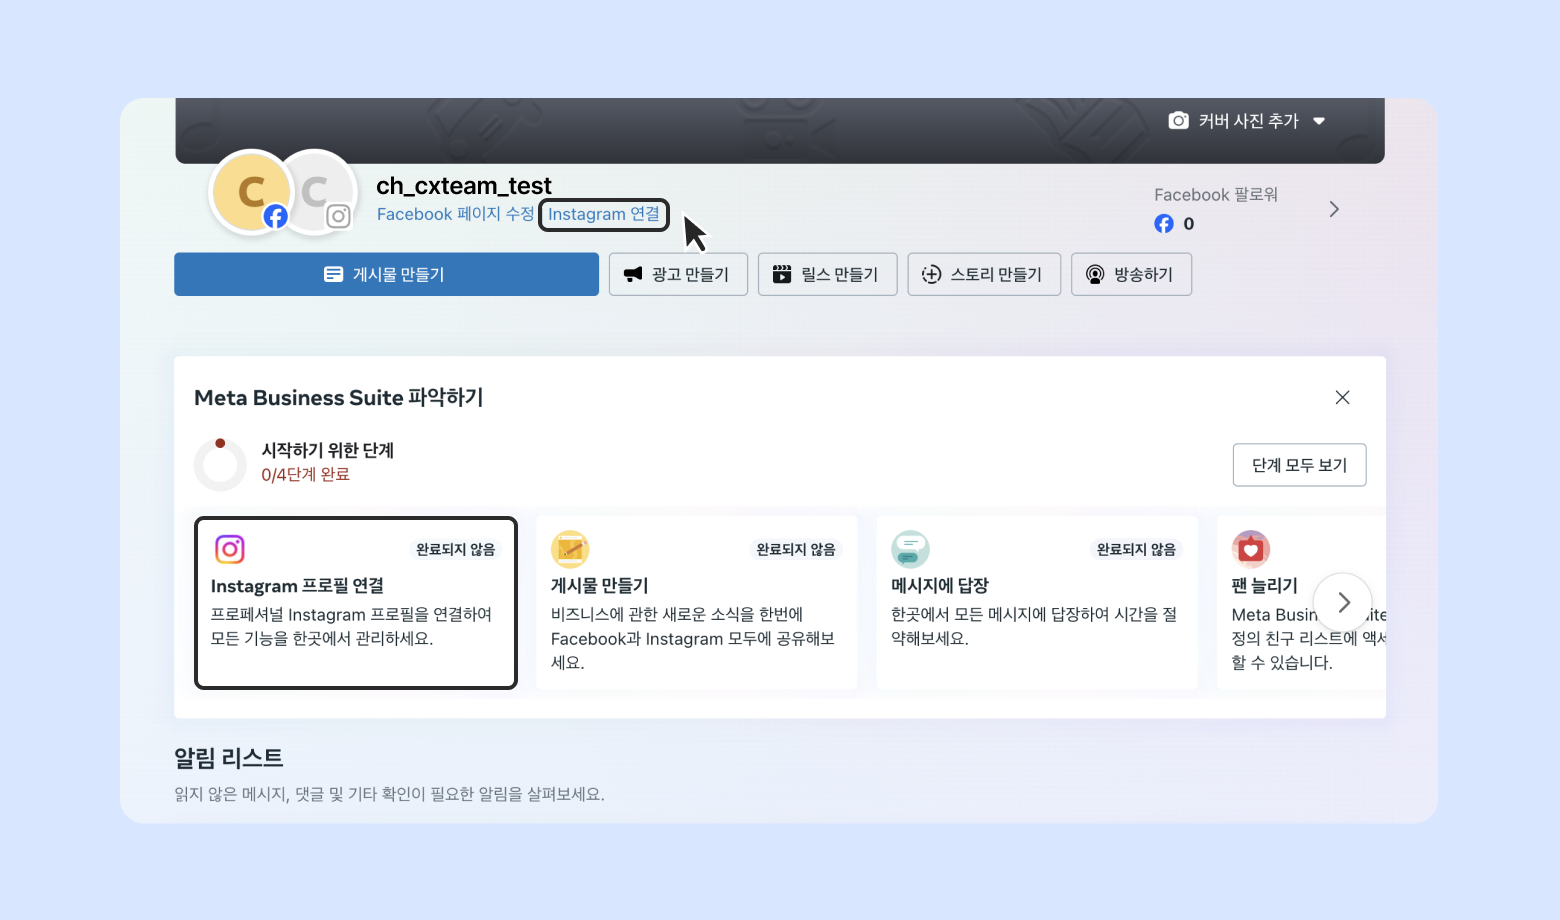Click the 팬 늘리기 card title
The width and height of the screenshot is (1560, 920).
[1265, 586]
